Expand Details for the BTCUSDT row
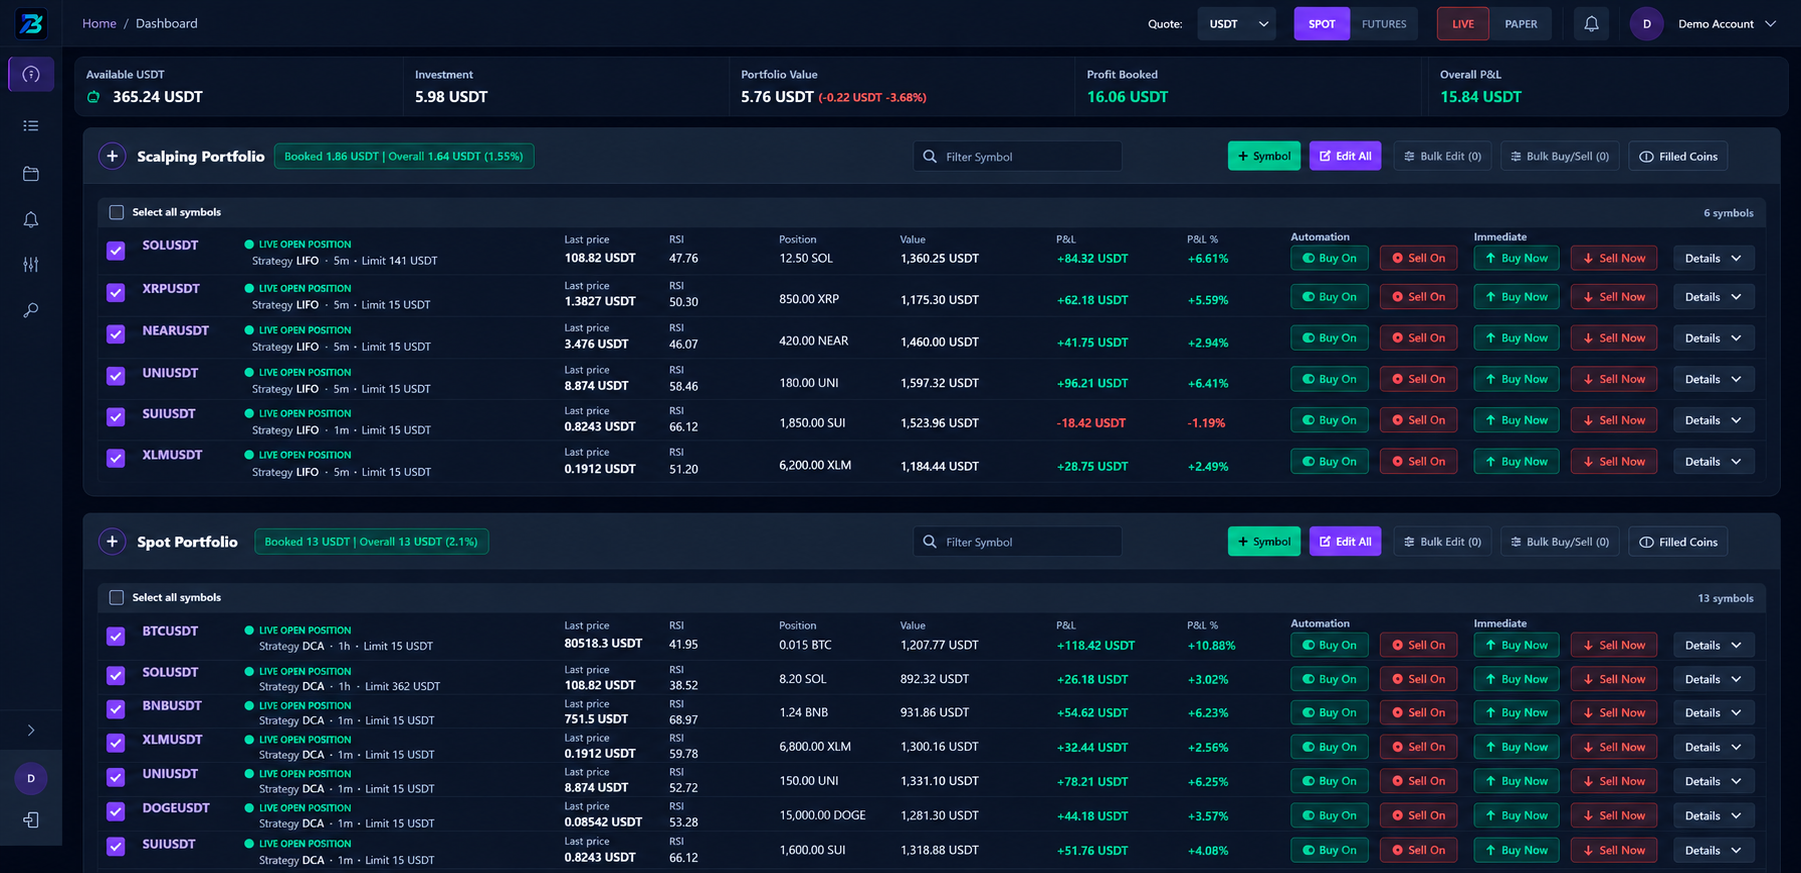The image size is (1801, 873). tap(1713, 646)
